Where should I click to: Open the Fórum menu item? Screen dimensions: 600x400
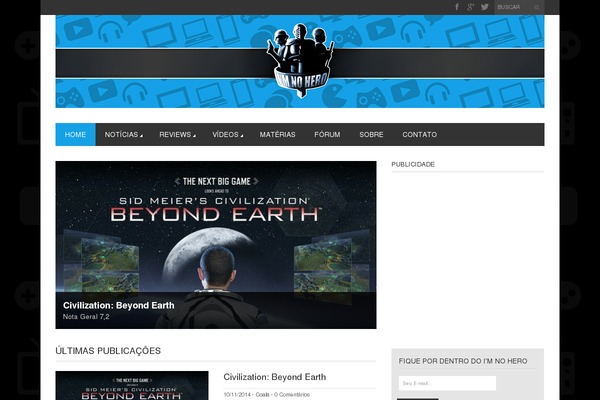(x=327, y=134)
